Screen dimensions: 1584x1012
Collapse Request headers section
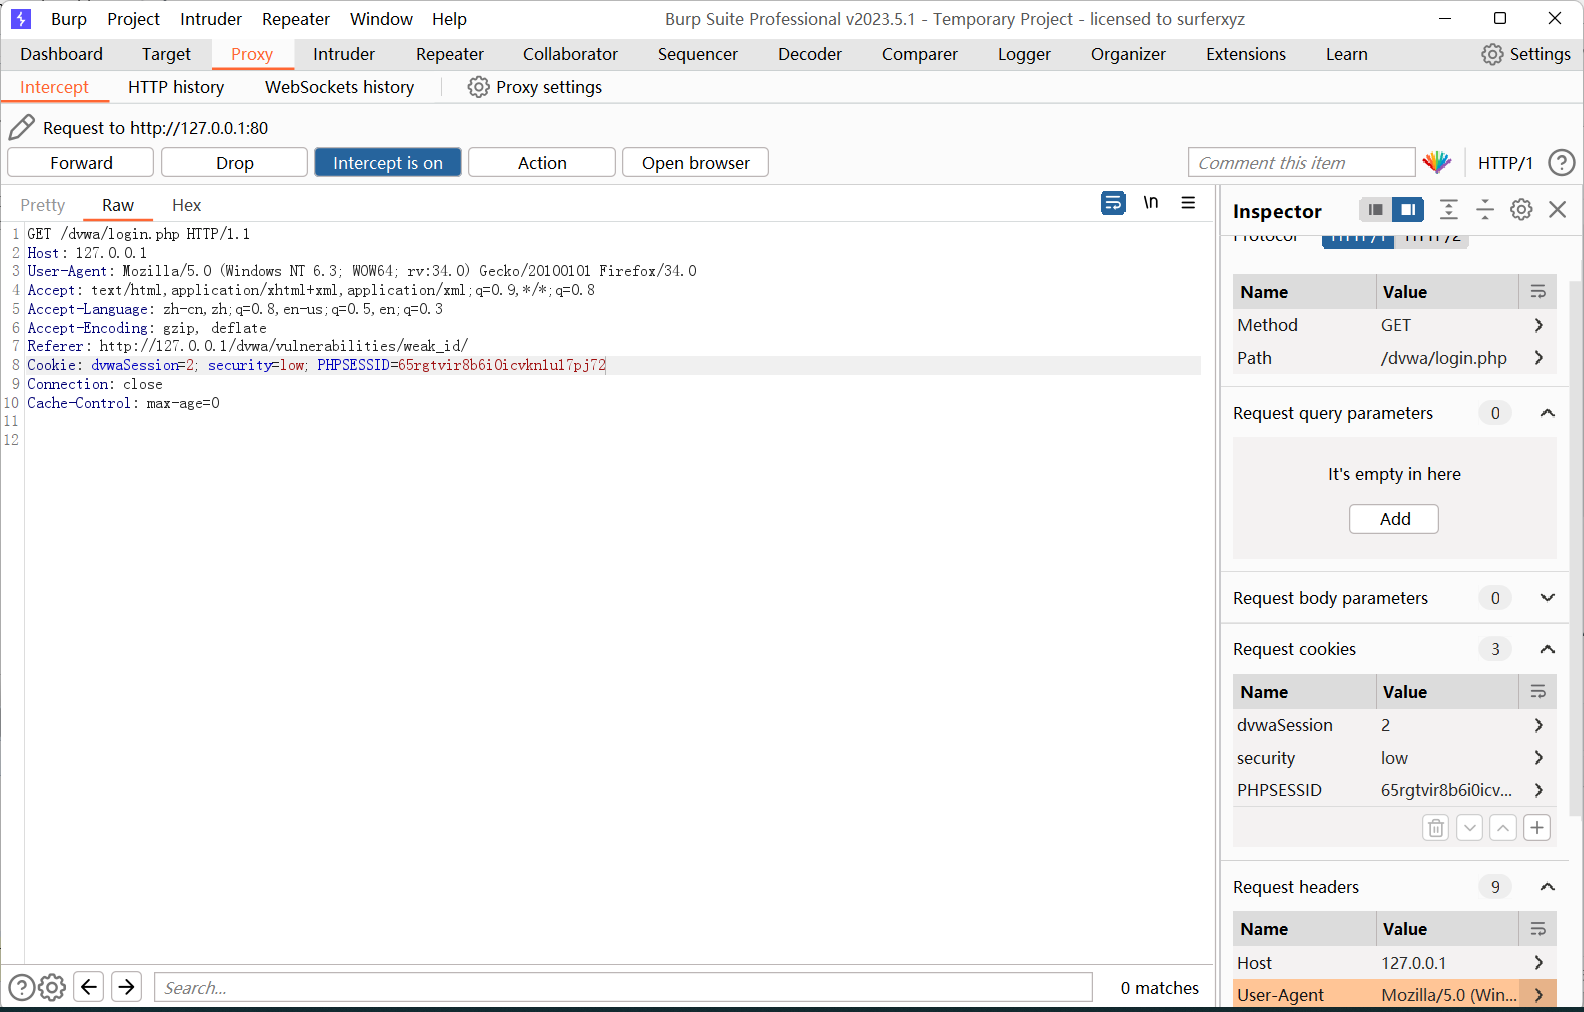coord(1547,887)
